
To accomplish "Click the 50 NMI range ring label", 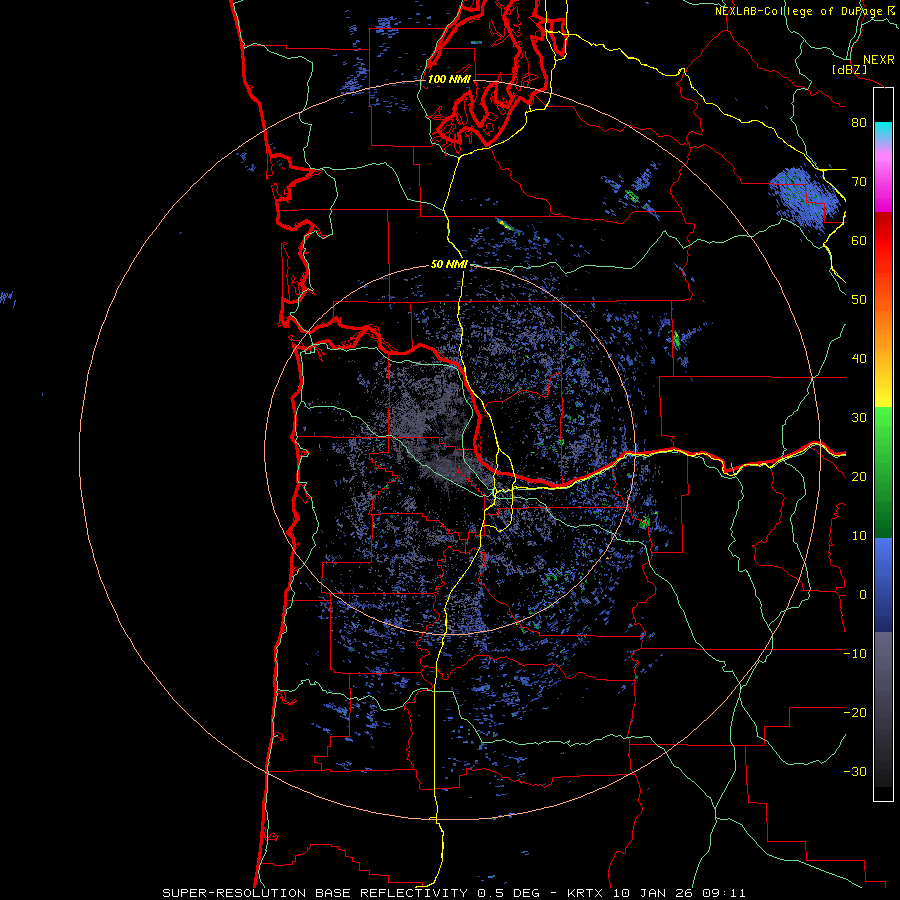I will 449,264.
